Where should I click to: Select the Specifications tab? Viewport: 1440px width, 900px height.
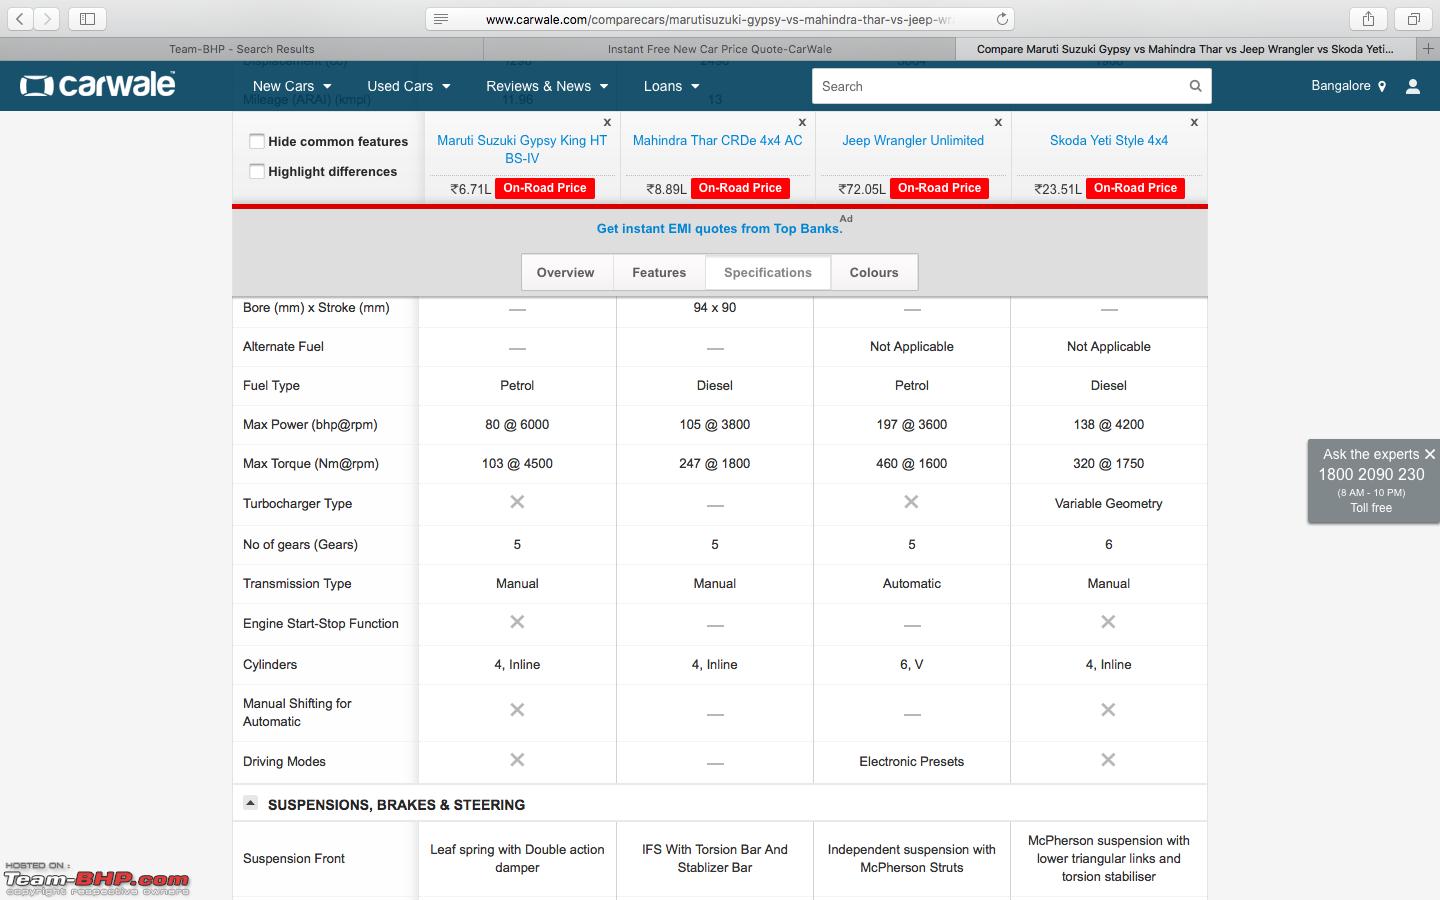click(x=768, y=272)
